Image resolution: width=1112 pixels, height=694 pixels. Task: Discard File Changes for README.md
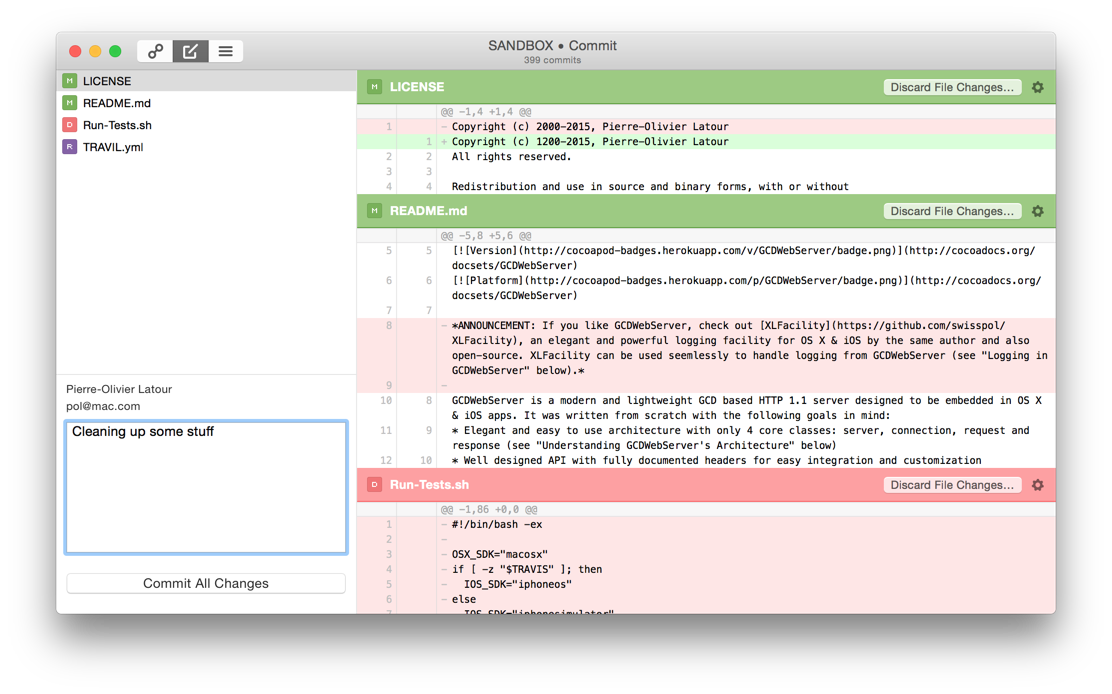(x=952, y=211)
